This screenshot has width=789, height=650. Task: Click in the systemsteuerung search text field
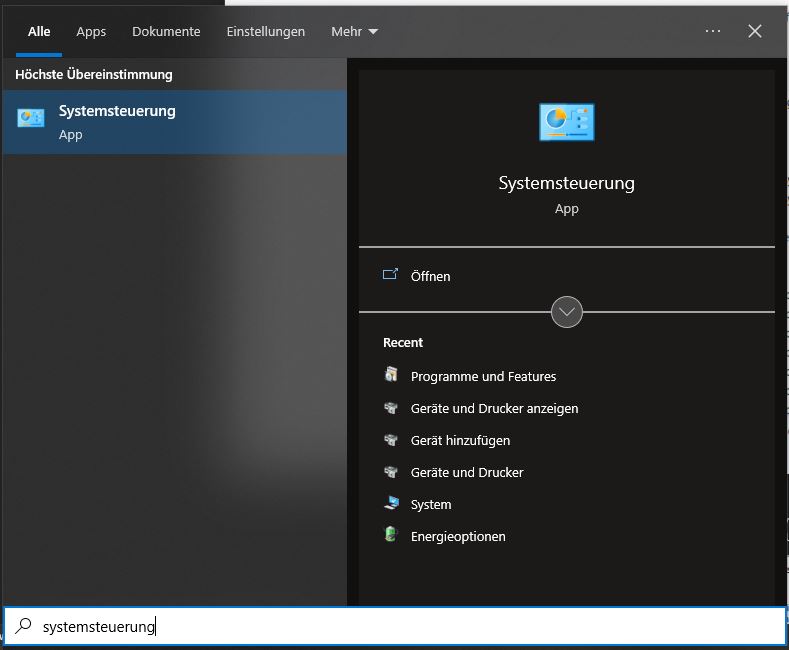400,627
